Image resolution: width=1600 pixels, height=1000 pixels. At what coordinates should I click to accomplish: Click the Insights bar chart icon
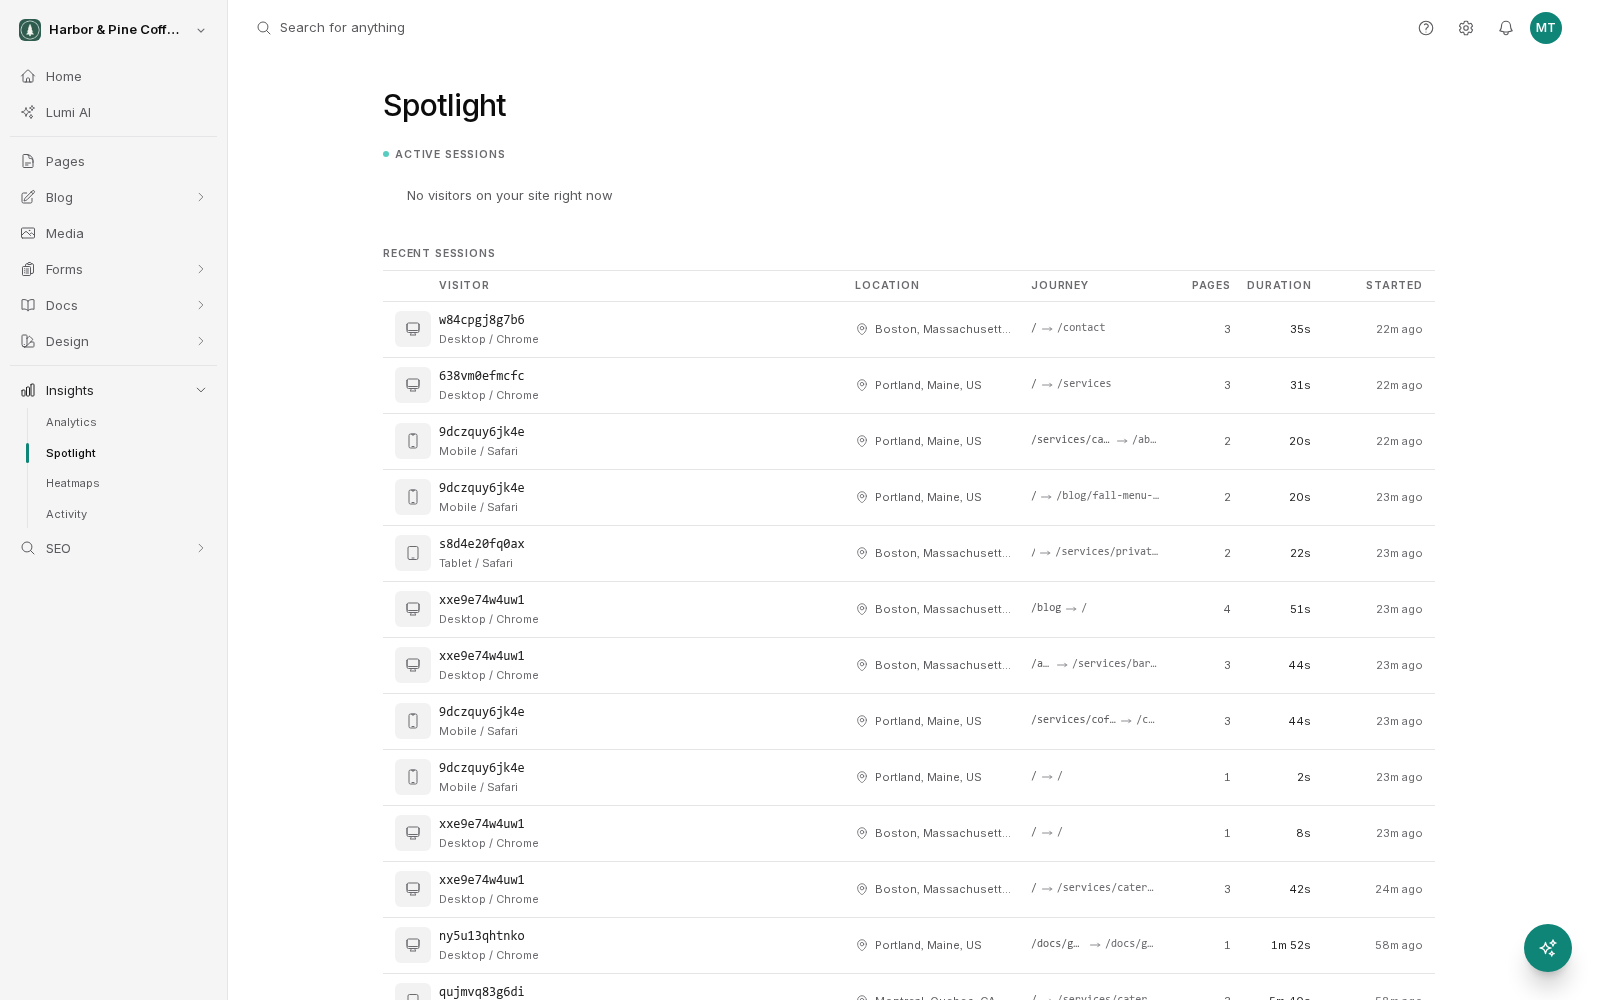pos(28,390)
